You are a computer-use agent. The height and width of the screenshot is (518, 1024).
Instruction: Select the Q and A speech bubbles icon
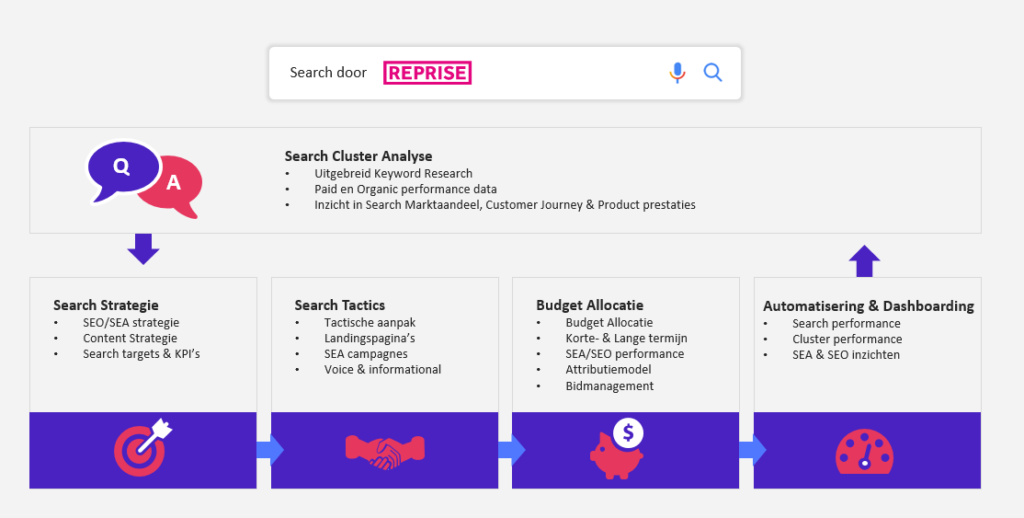(x=145, y=179)
